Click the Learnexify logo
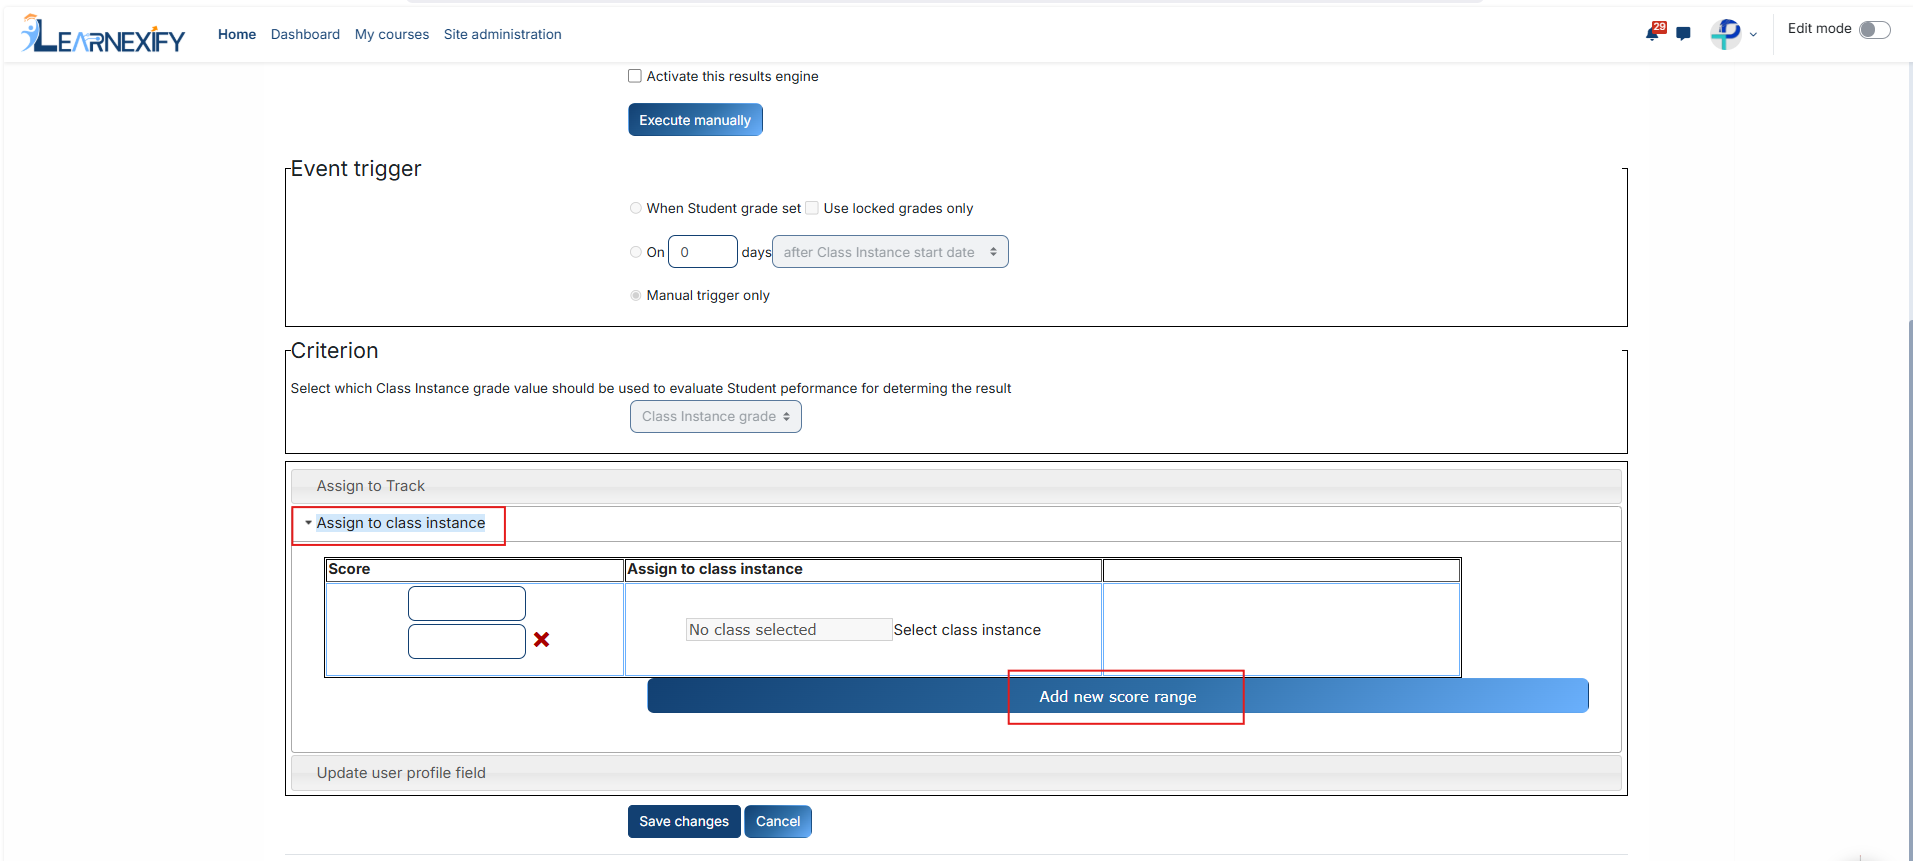Screen dimensions: 1913x861 pos(103,34)
